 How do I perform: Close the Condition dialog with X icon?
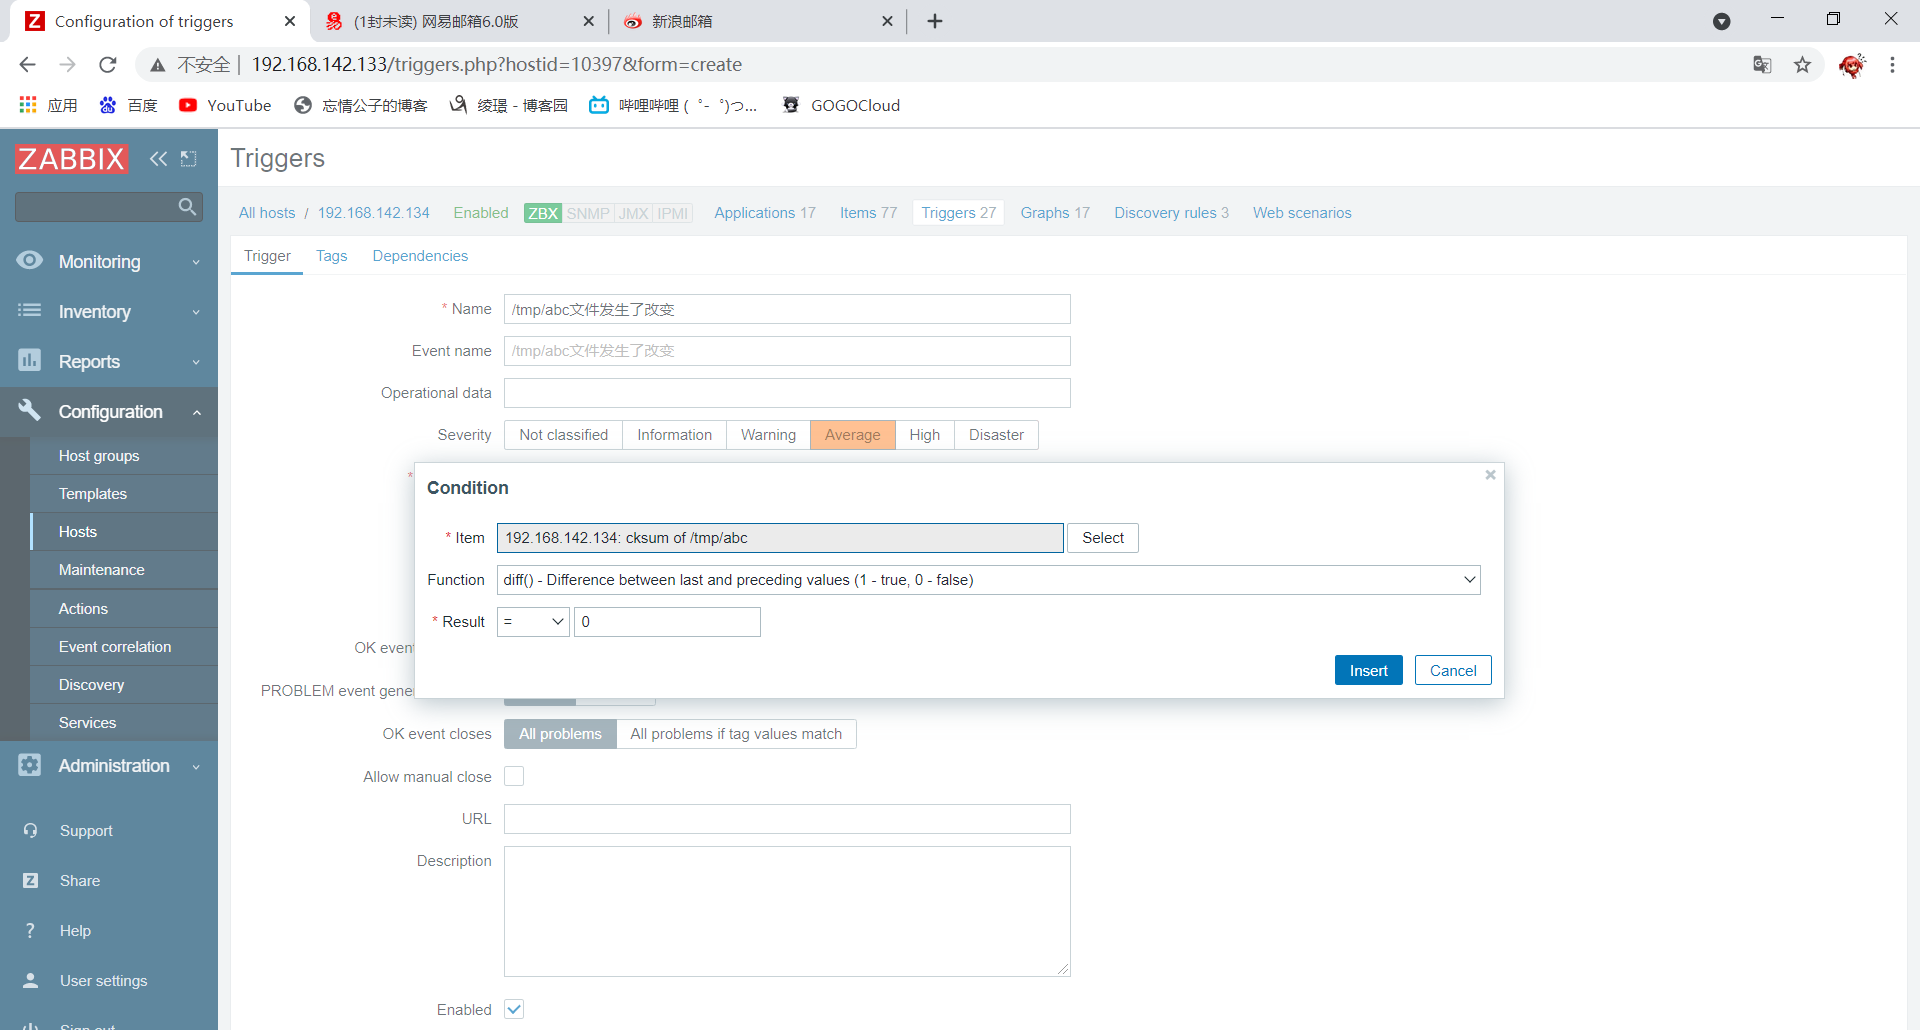point(1490,475)
